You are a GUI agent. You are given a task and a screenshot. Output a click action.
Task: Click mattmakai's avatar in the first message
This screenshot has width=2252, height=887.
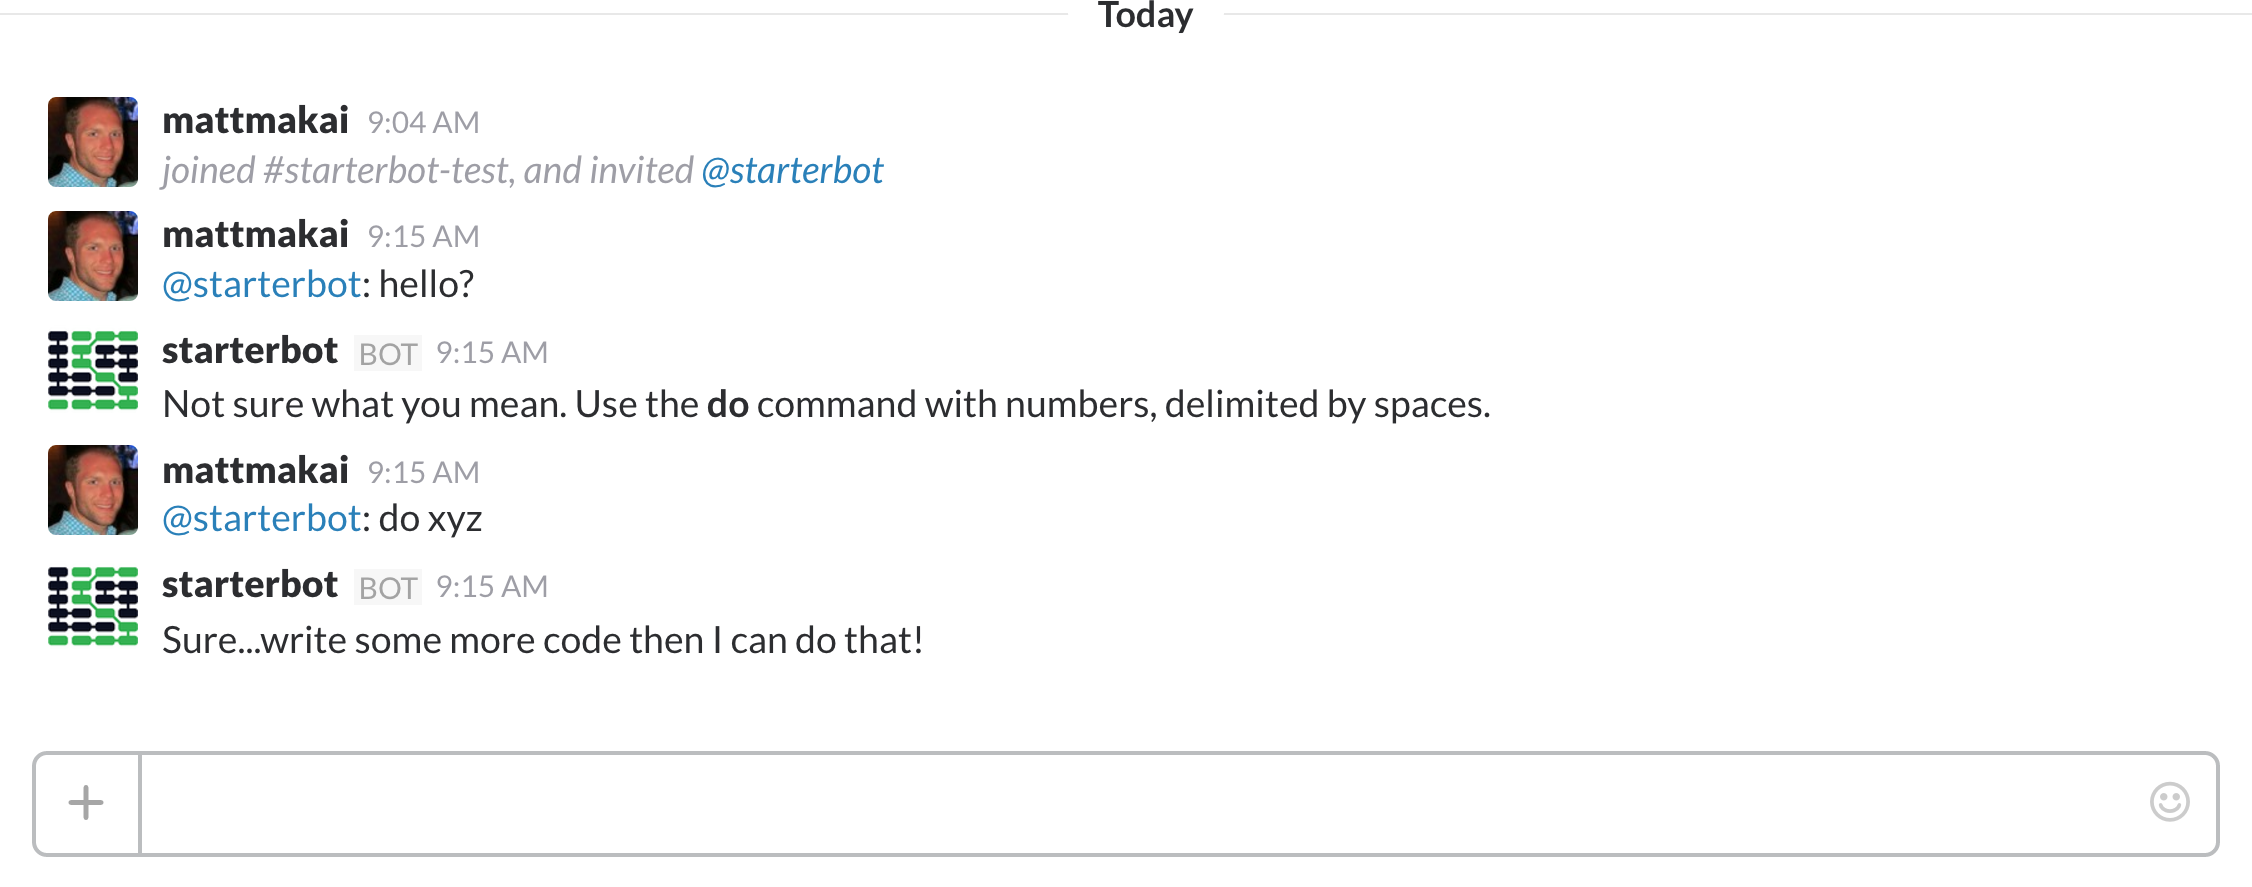(92, 142)
